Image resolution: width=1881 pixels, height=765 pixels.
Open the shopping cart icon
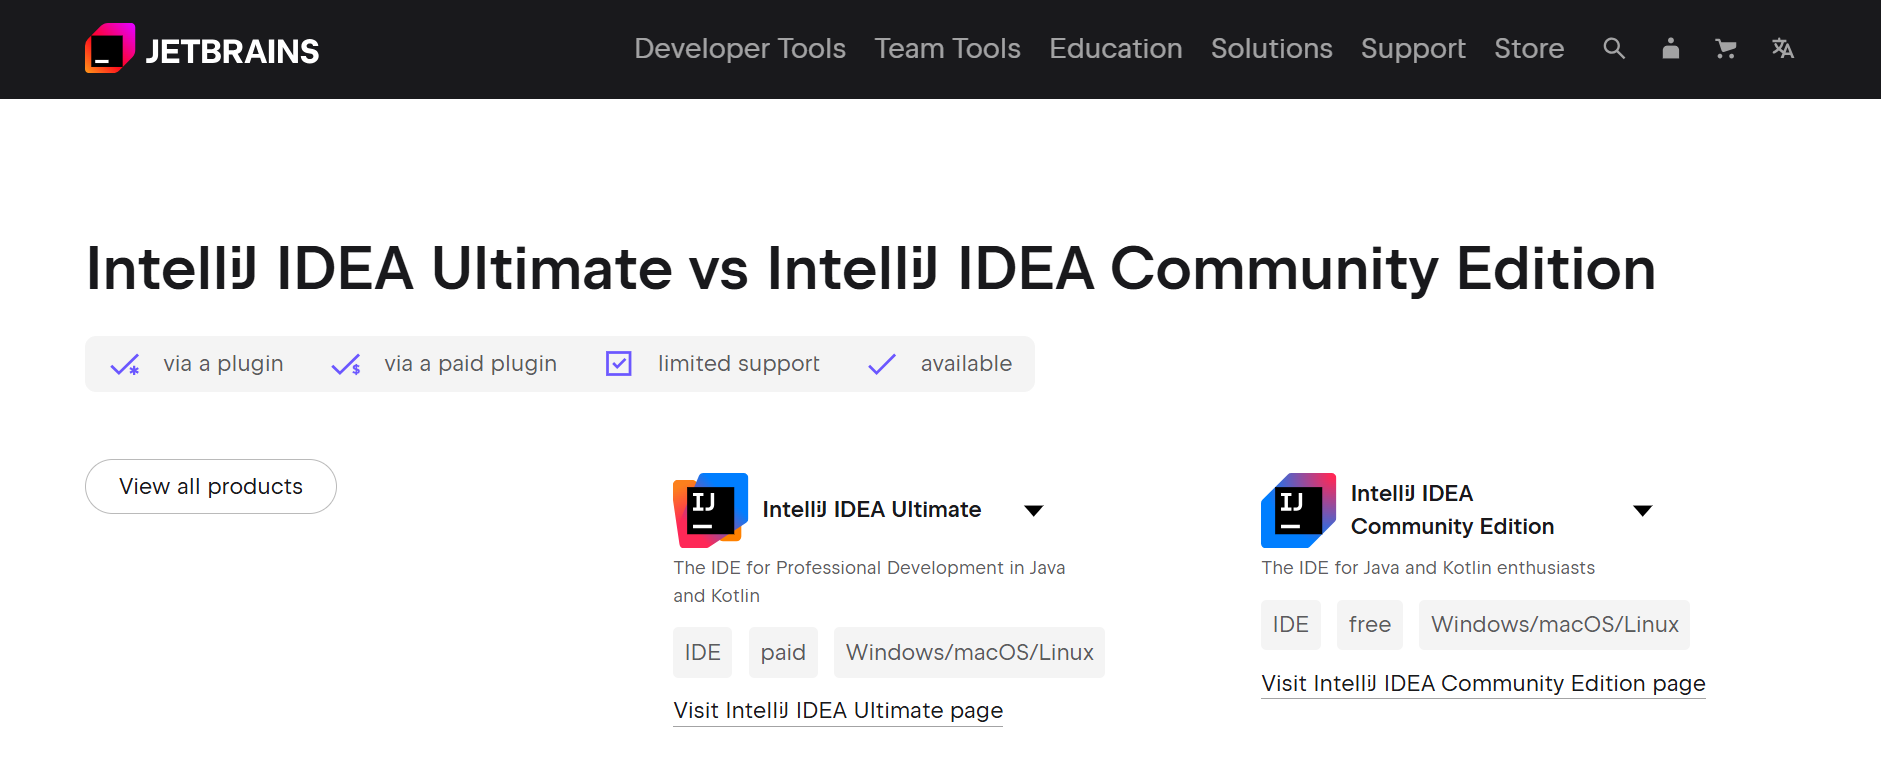pyautogui.click(x=1726, y=48)
